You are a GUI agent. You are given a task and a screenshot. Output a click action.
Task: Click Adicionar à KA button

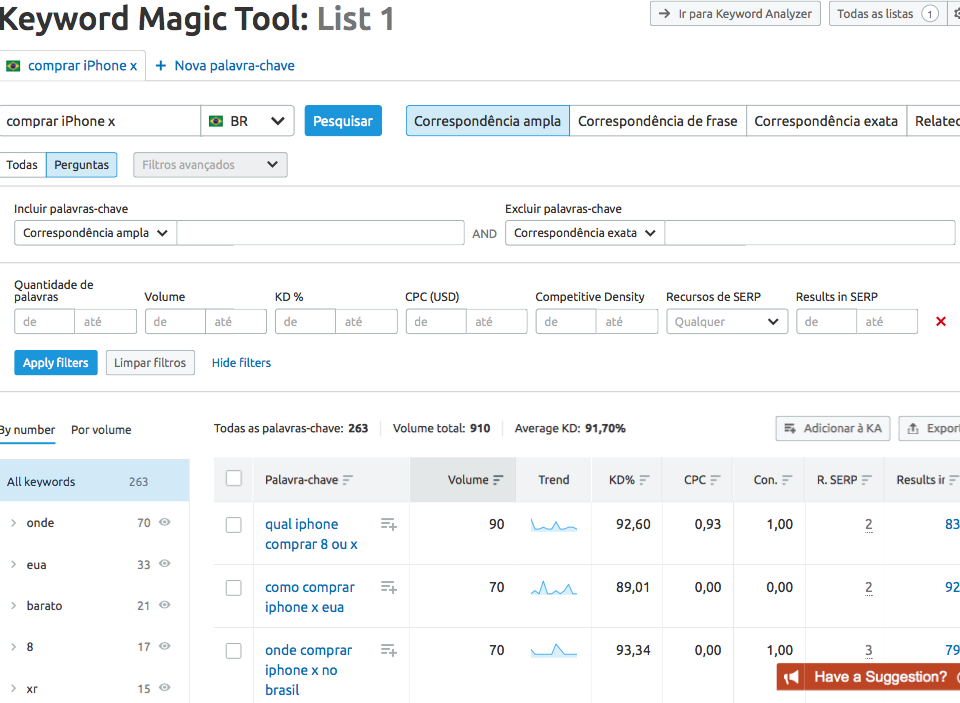pos(833,428)
